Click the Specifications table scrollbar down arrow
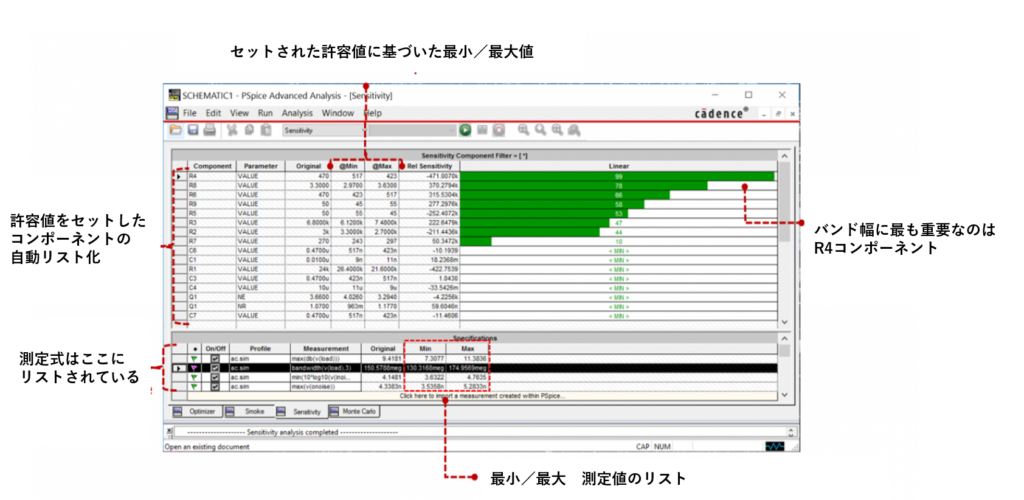 [x=784, y=395]
